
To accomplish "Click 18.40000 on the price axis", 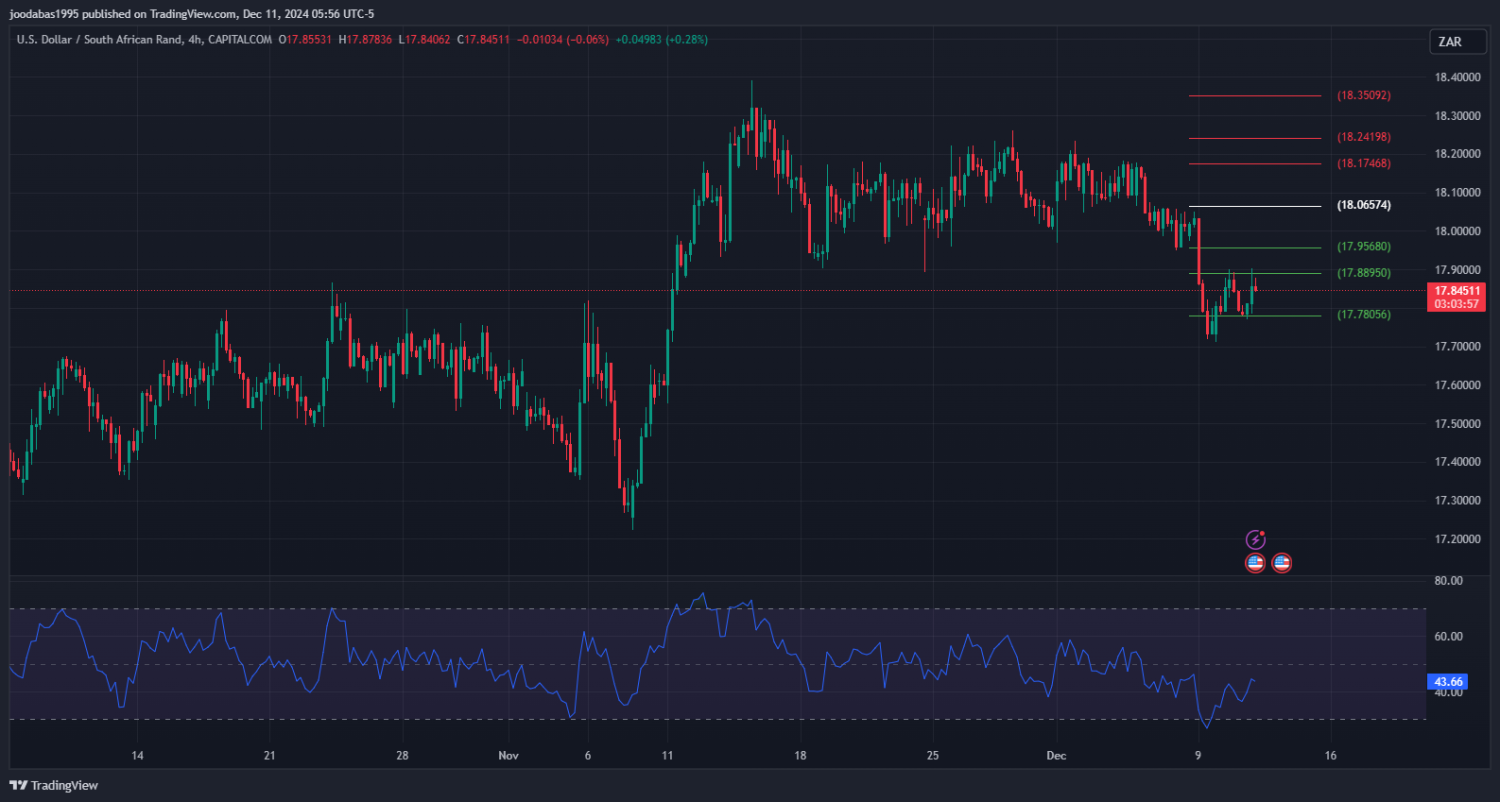I will click(1457, 77).
